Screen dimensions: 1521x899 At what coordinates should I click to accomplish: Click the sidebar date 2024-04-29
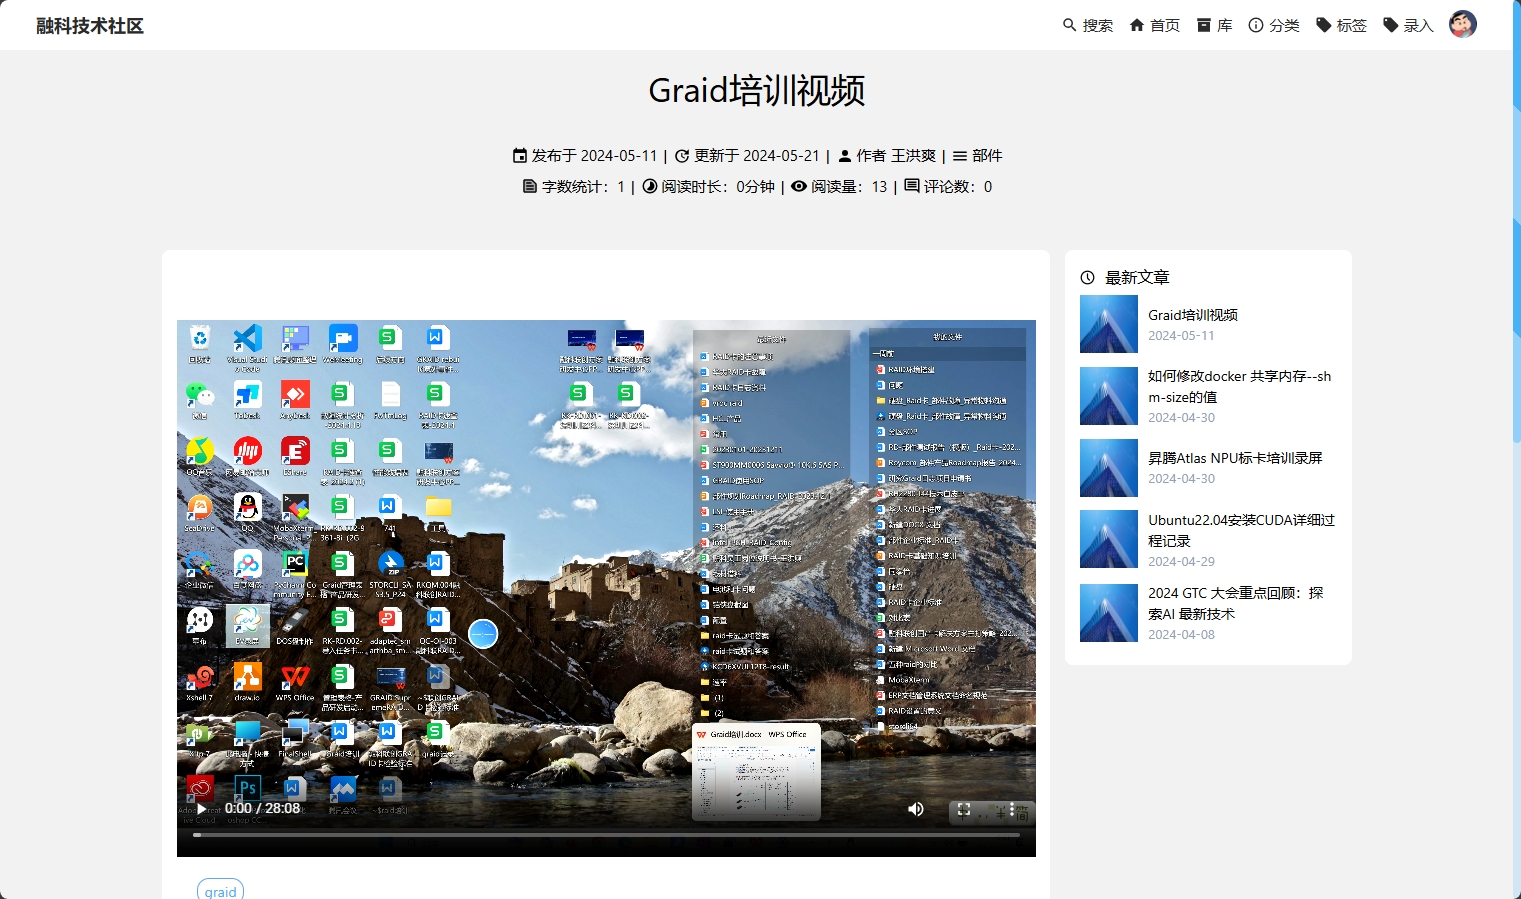1181,561
